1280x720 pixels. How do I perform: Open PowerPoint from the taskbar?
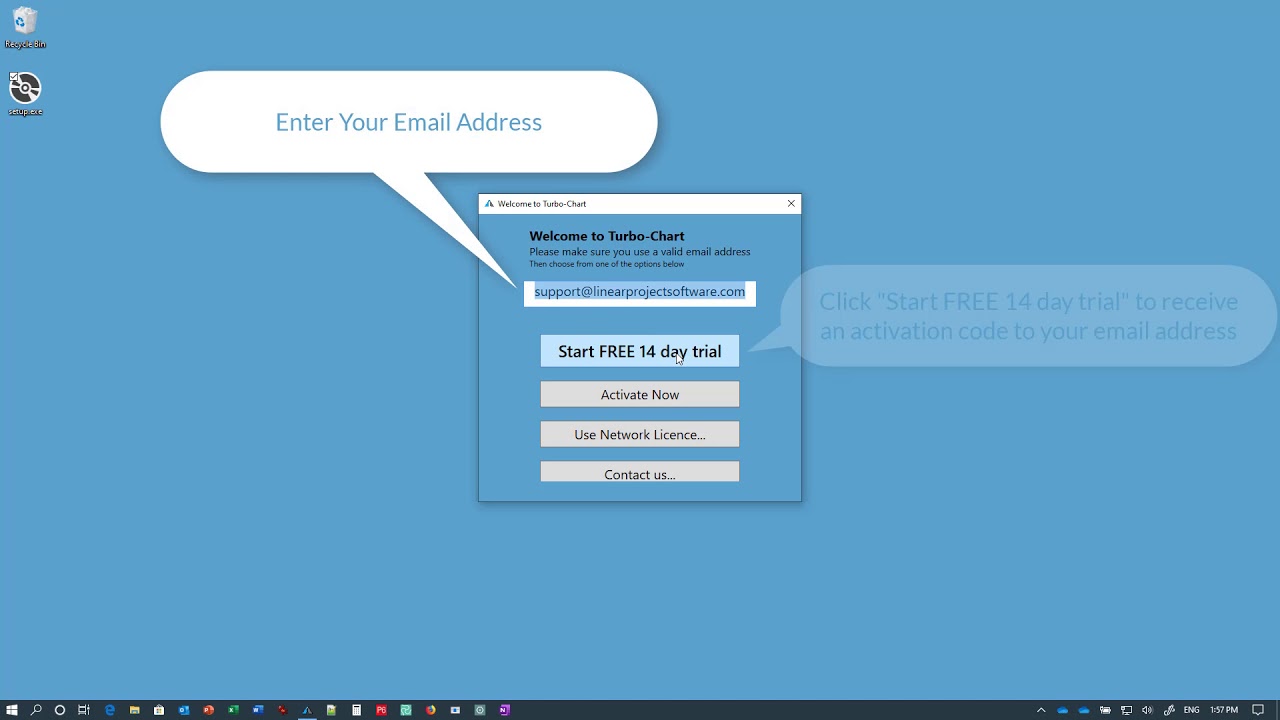coord(208,710)
